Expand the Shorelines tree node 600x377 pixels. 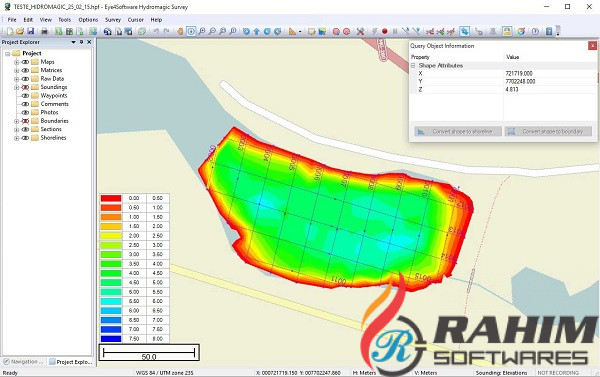pos(16,138)
